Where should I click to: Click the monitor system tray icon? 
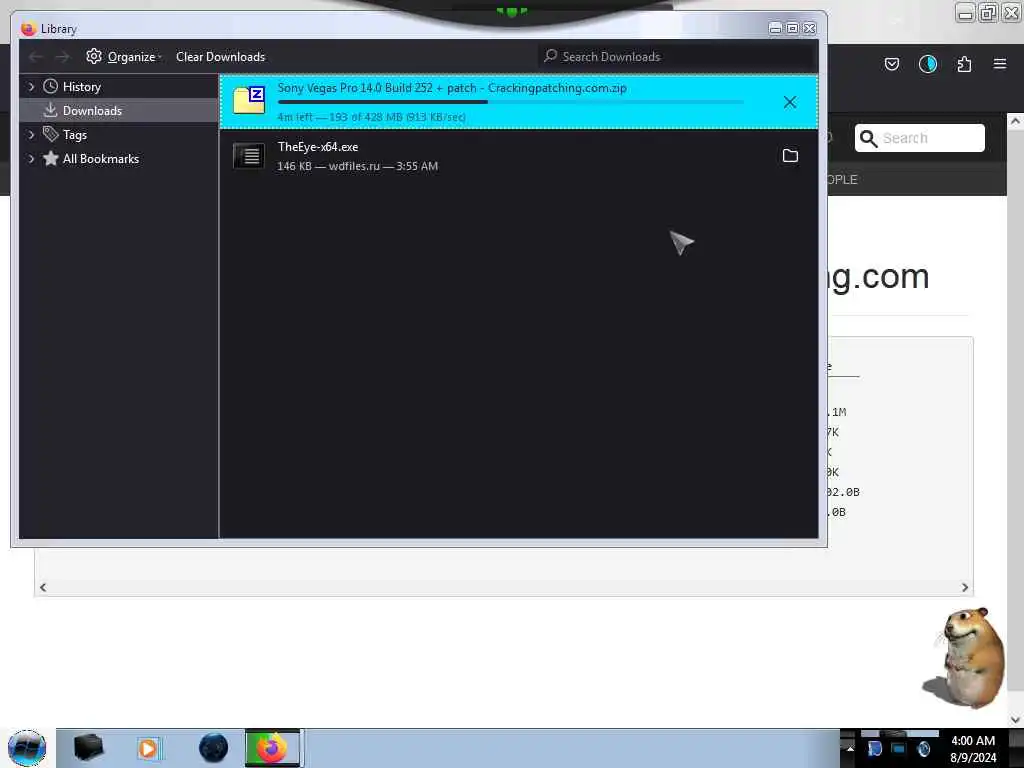[899, 748]
